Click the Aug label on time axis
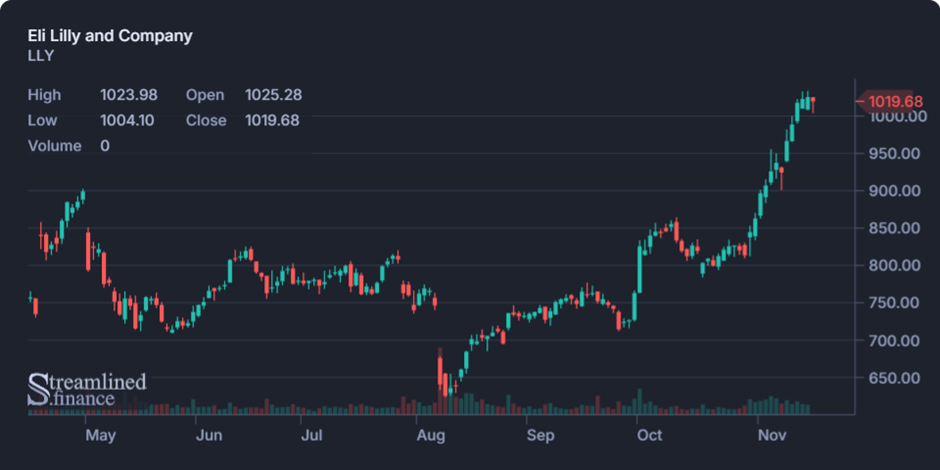Image resolution: width=940 pixels, height=470 pixels. click(431, 435)
